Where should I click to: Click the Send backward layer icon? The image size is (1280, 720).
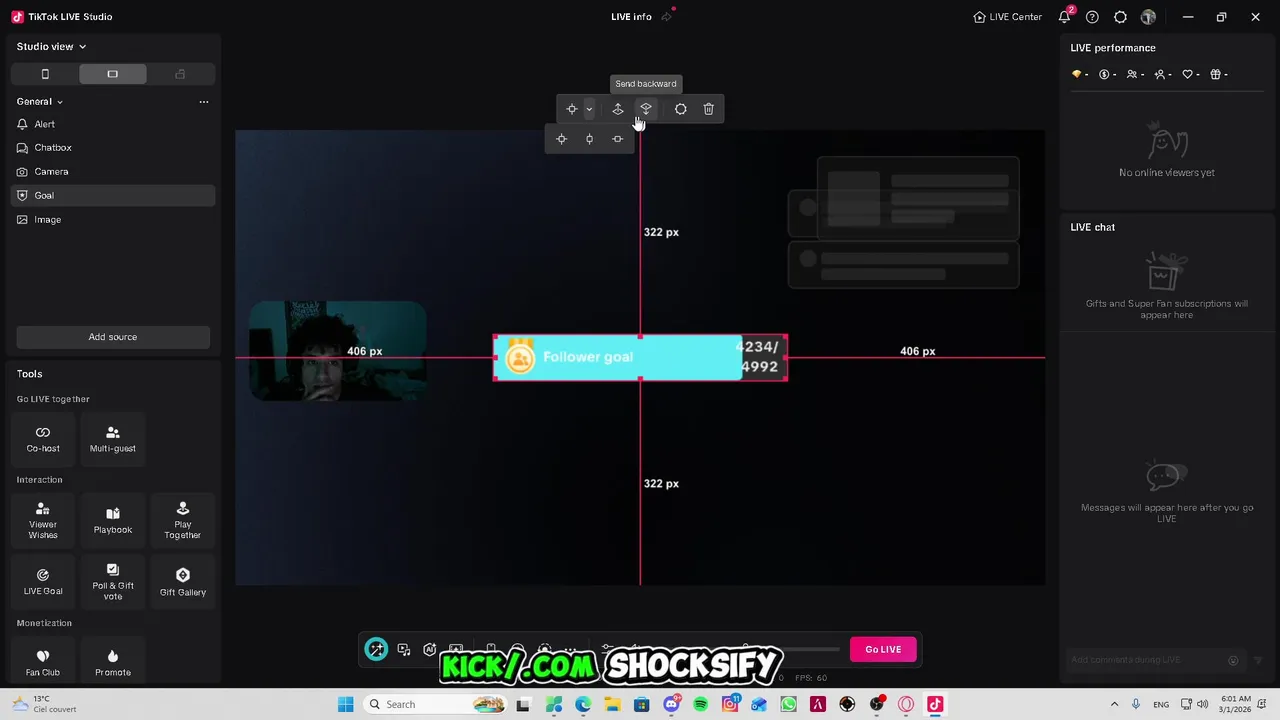pos(646,109)
